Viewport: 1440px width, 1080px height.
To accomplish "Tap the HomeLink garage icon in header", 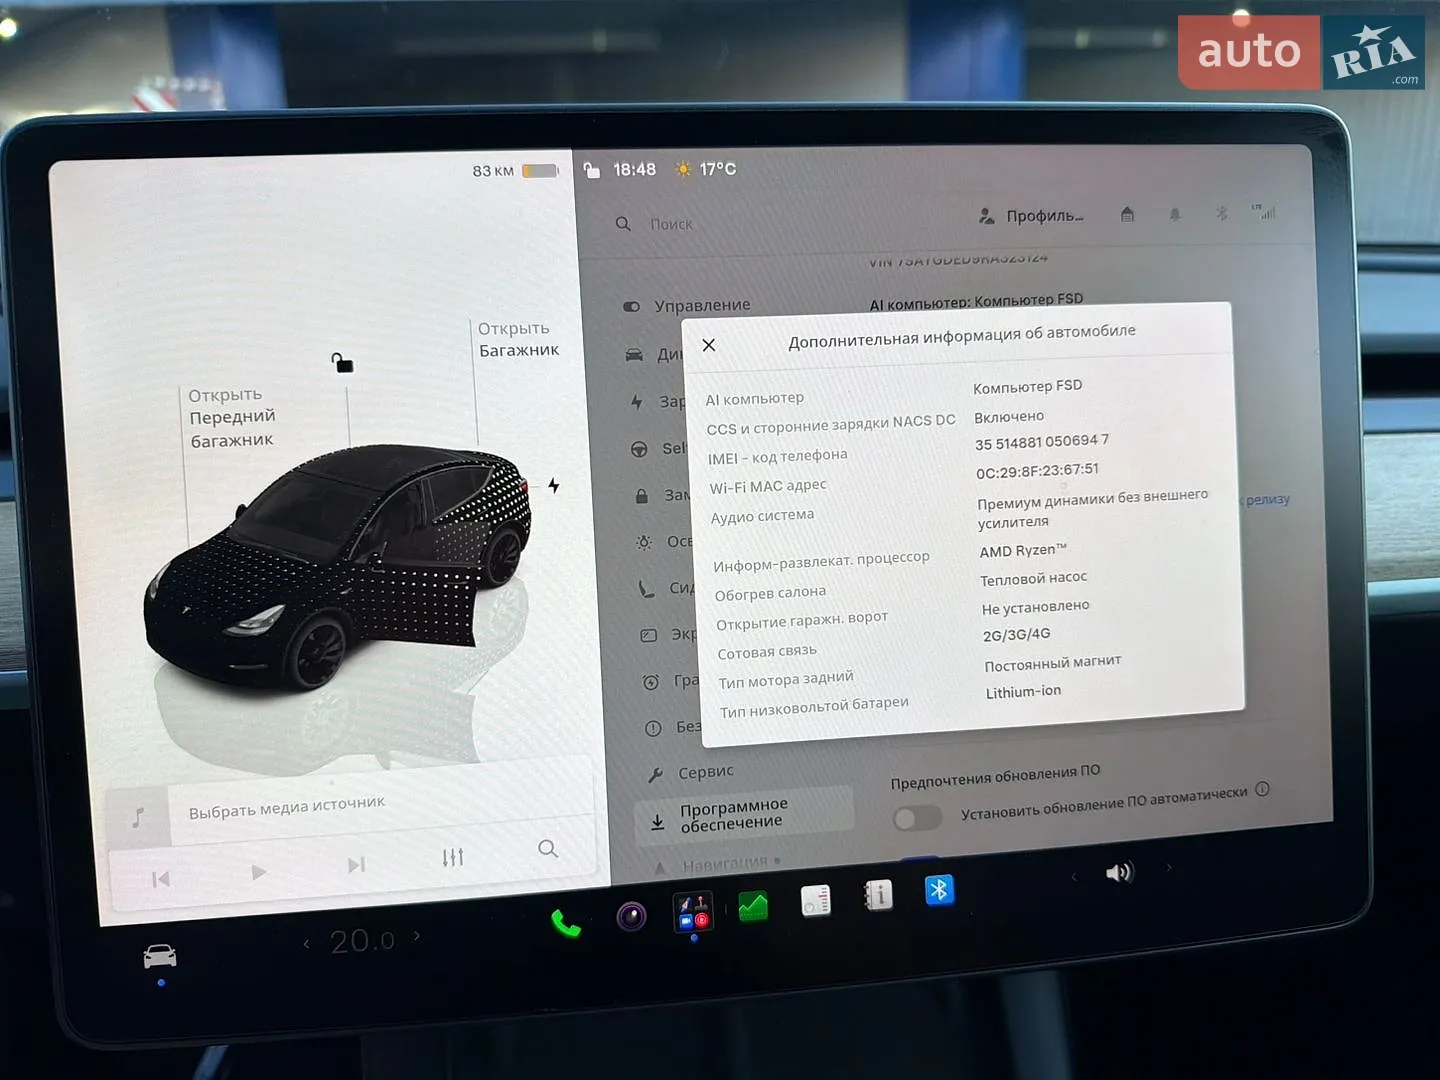I will pos(1127,214).
